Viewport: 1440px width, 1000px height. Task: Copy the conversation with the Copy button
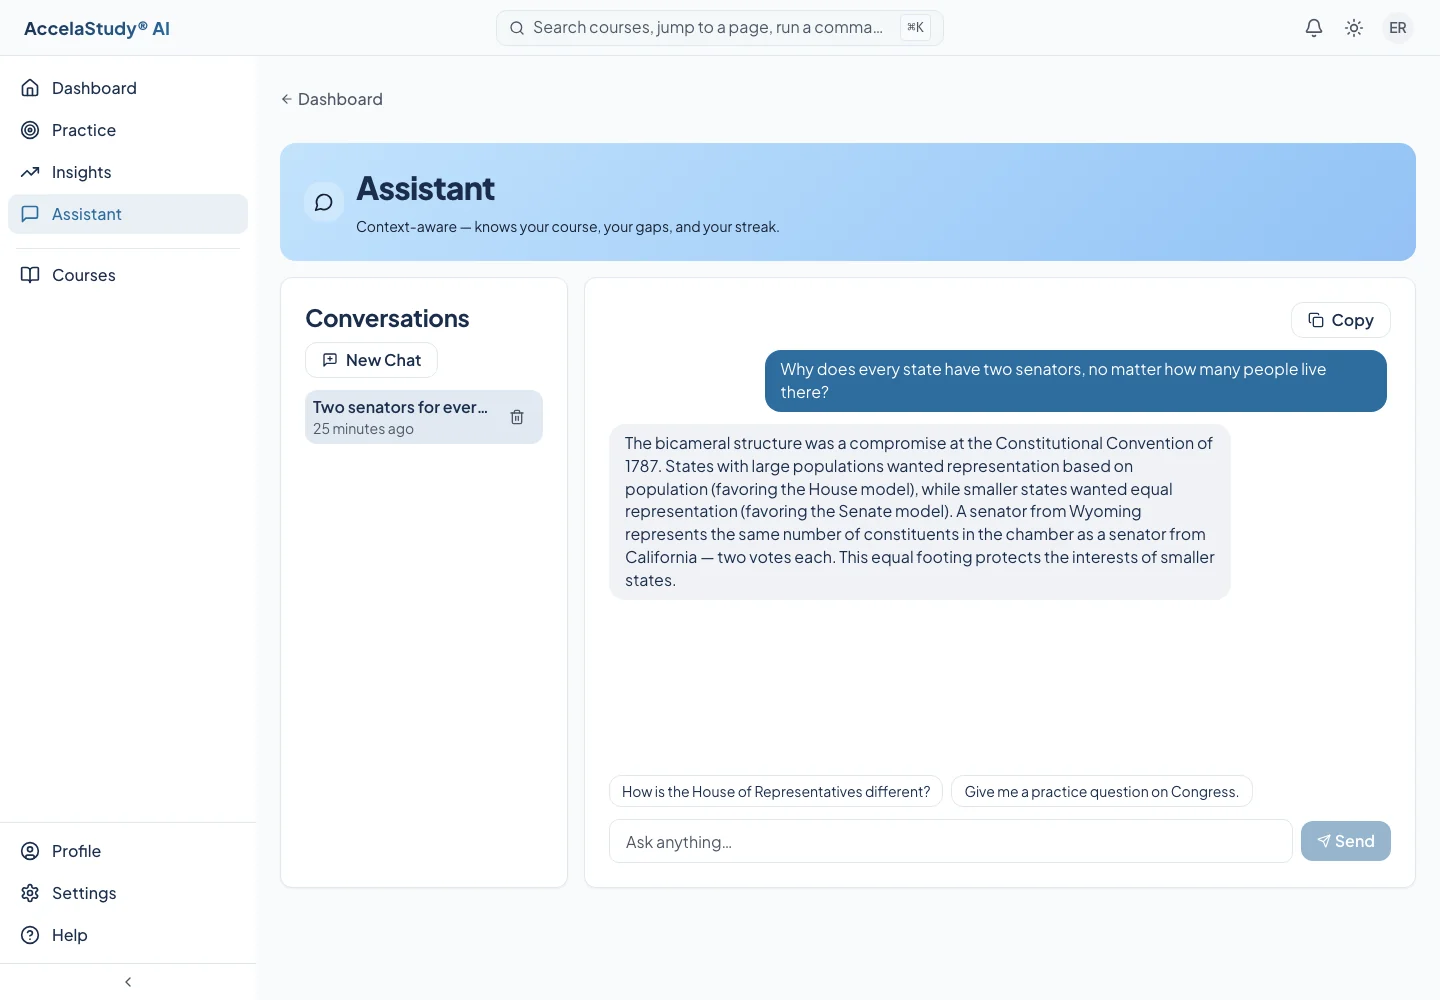(1341, 320)
